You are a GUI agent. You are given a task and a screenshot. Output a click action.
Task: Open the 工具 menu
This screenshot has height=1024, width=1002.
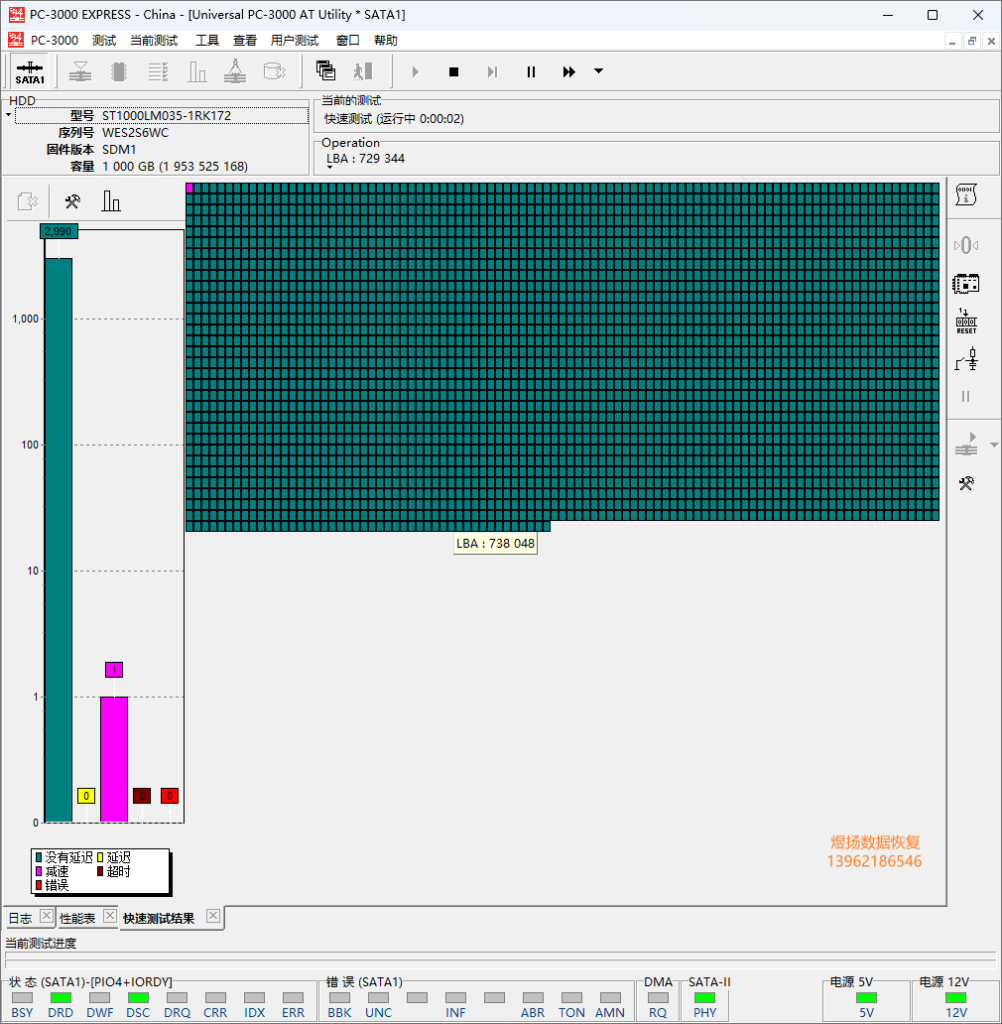point(207,40)
